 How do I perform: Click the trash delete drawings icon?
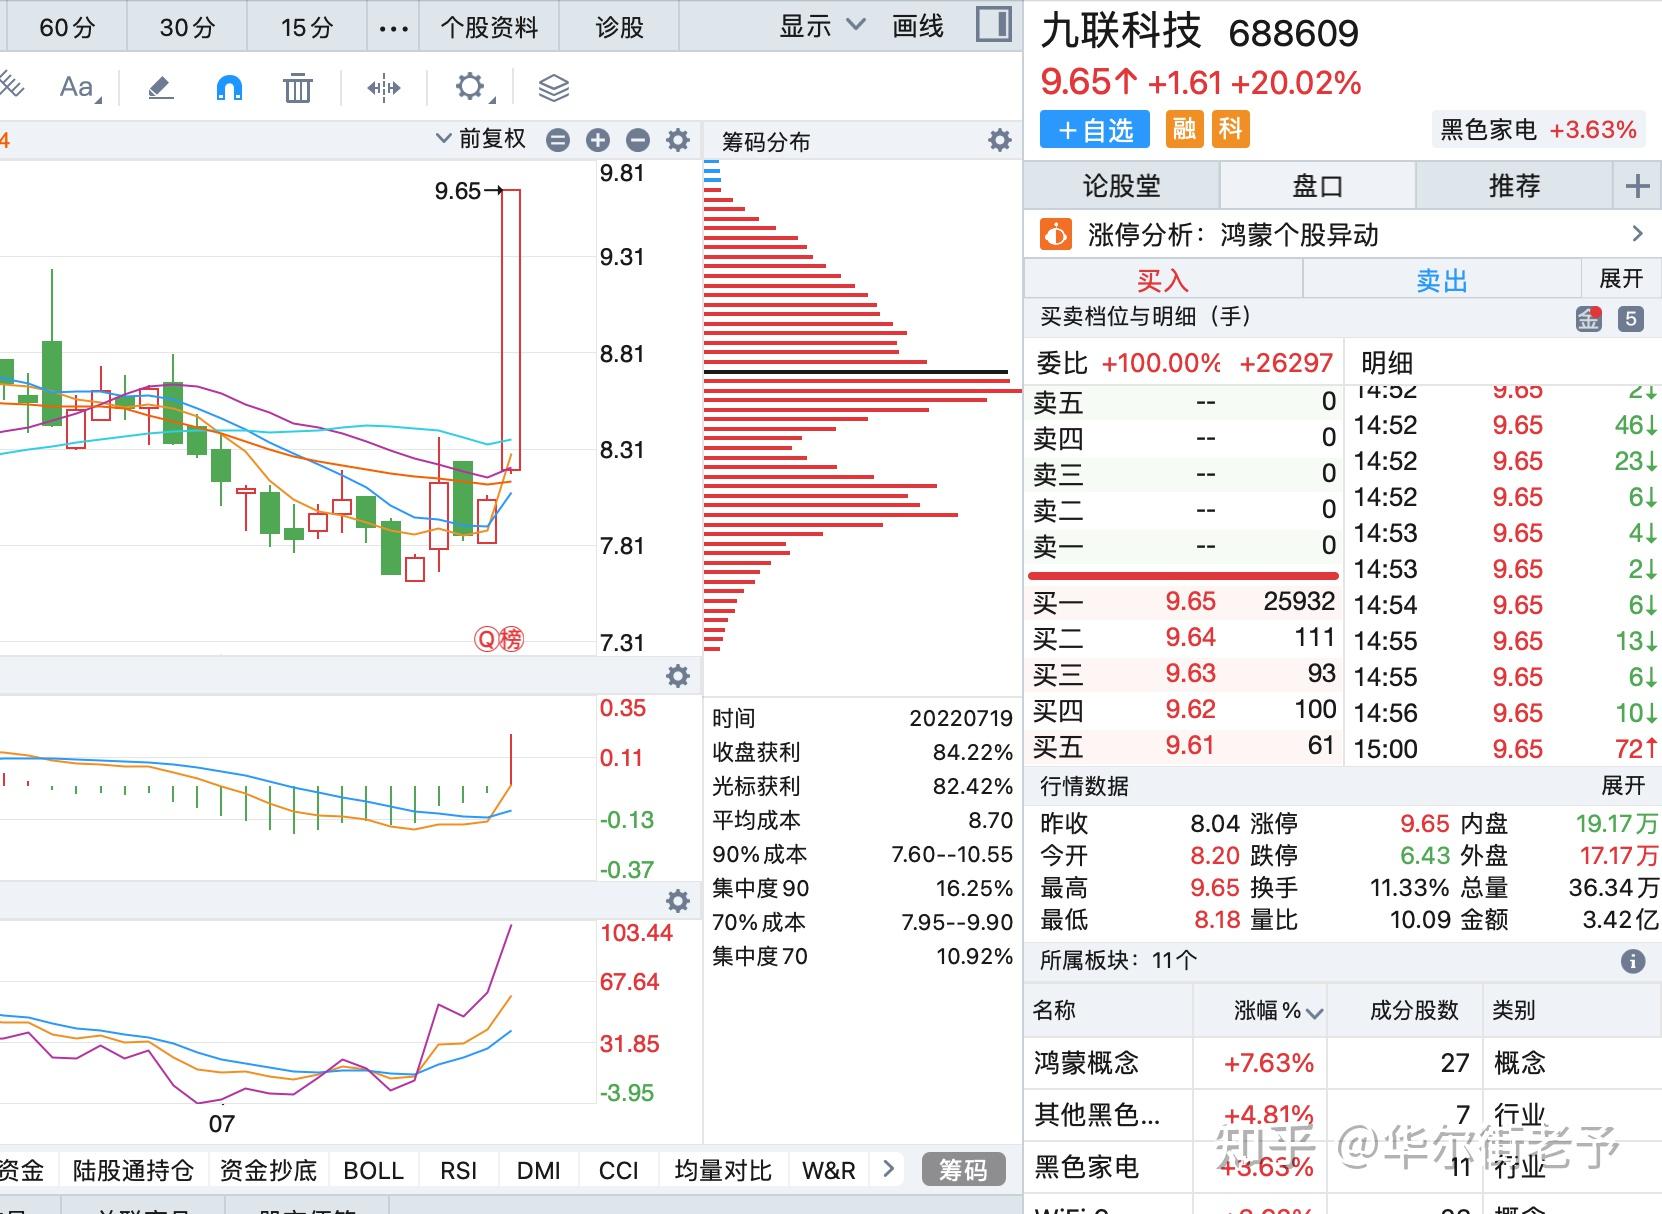[x=297, y=88]
